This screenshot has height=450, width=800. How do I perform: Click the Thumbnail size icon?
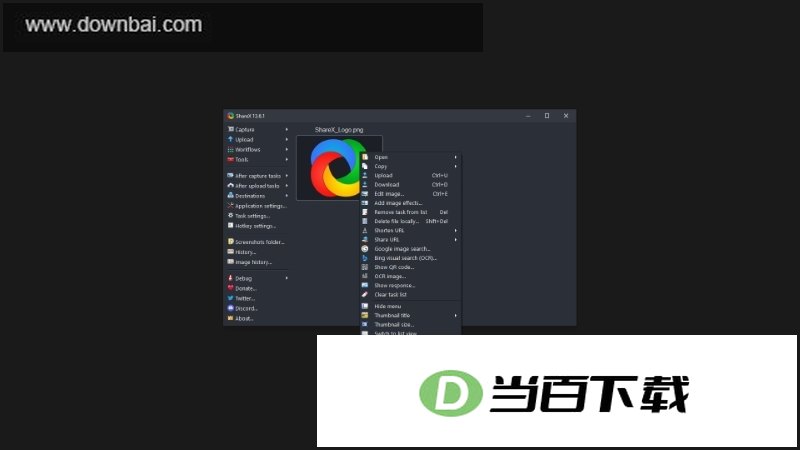click(x=365, y=324)
